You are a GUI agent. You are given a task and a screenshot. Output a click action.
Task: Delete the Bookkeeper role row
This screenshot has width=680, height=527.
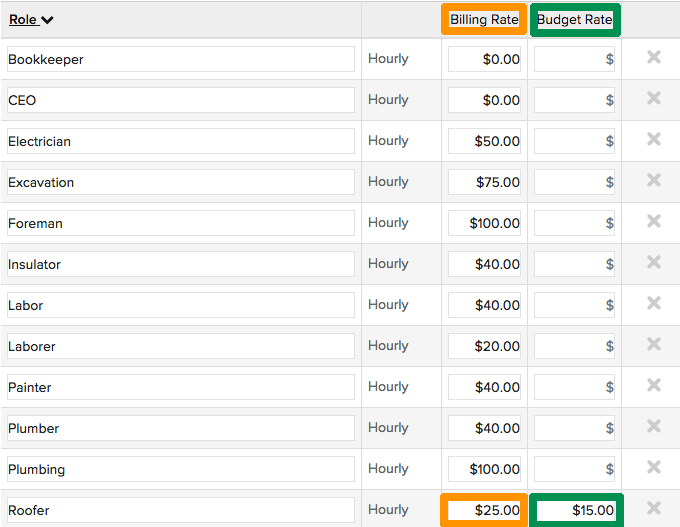point(654,57)
